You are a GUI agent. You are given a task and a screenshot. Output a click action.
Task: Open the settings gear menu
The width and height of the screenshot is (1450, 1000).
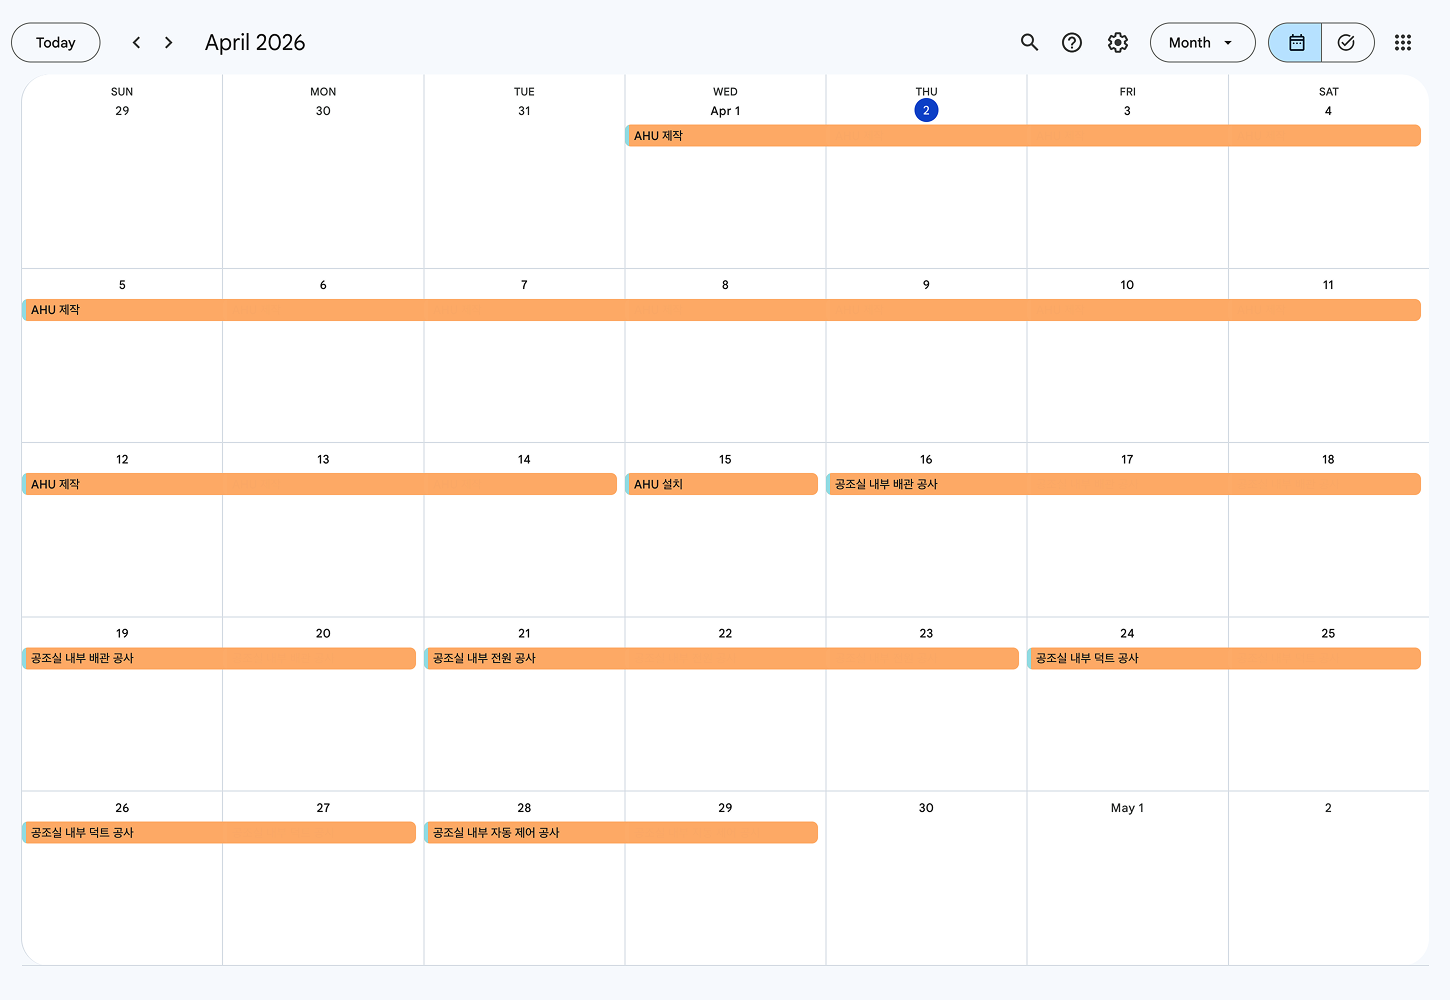[x=1118, y=42]
